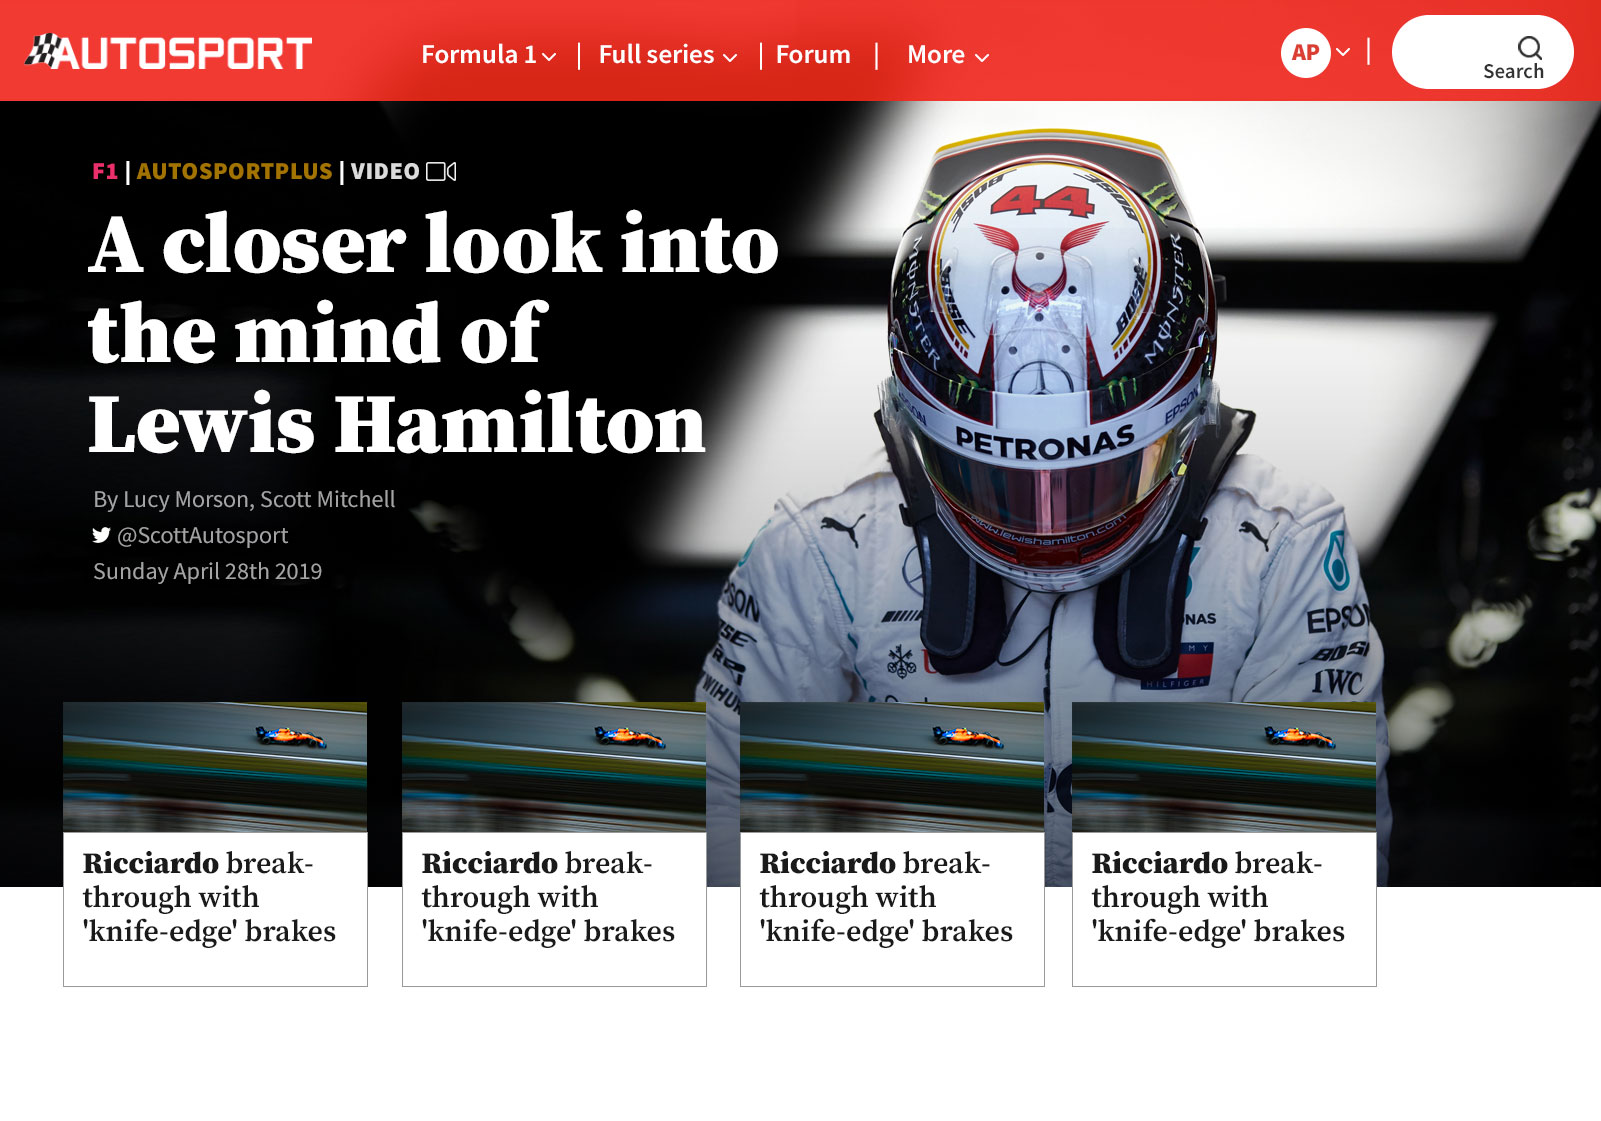Open the fourth Ricciardo card thumbnail from left
The height and width of the screenshot is (1121, 1601).
tap(1224, 767)
